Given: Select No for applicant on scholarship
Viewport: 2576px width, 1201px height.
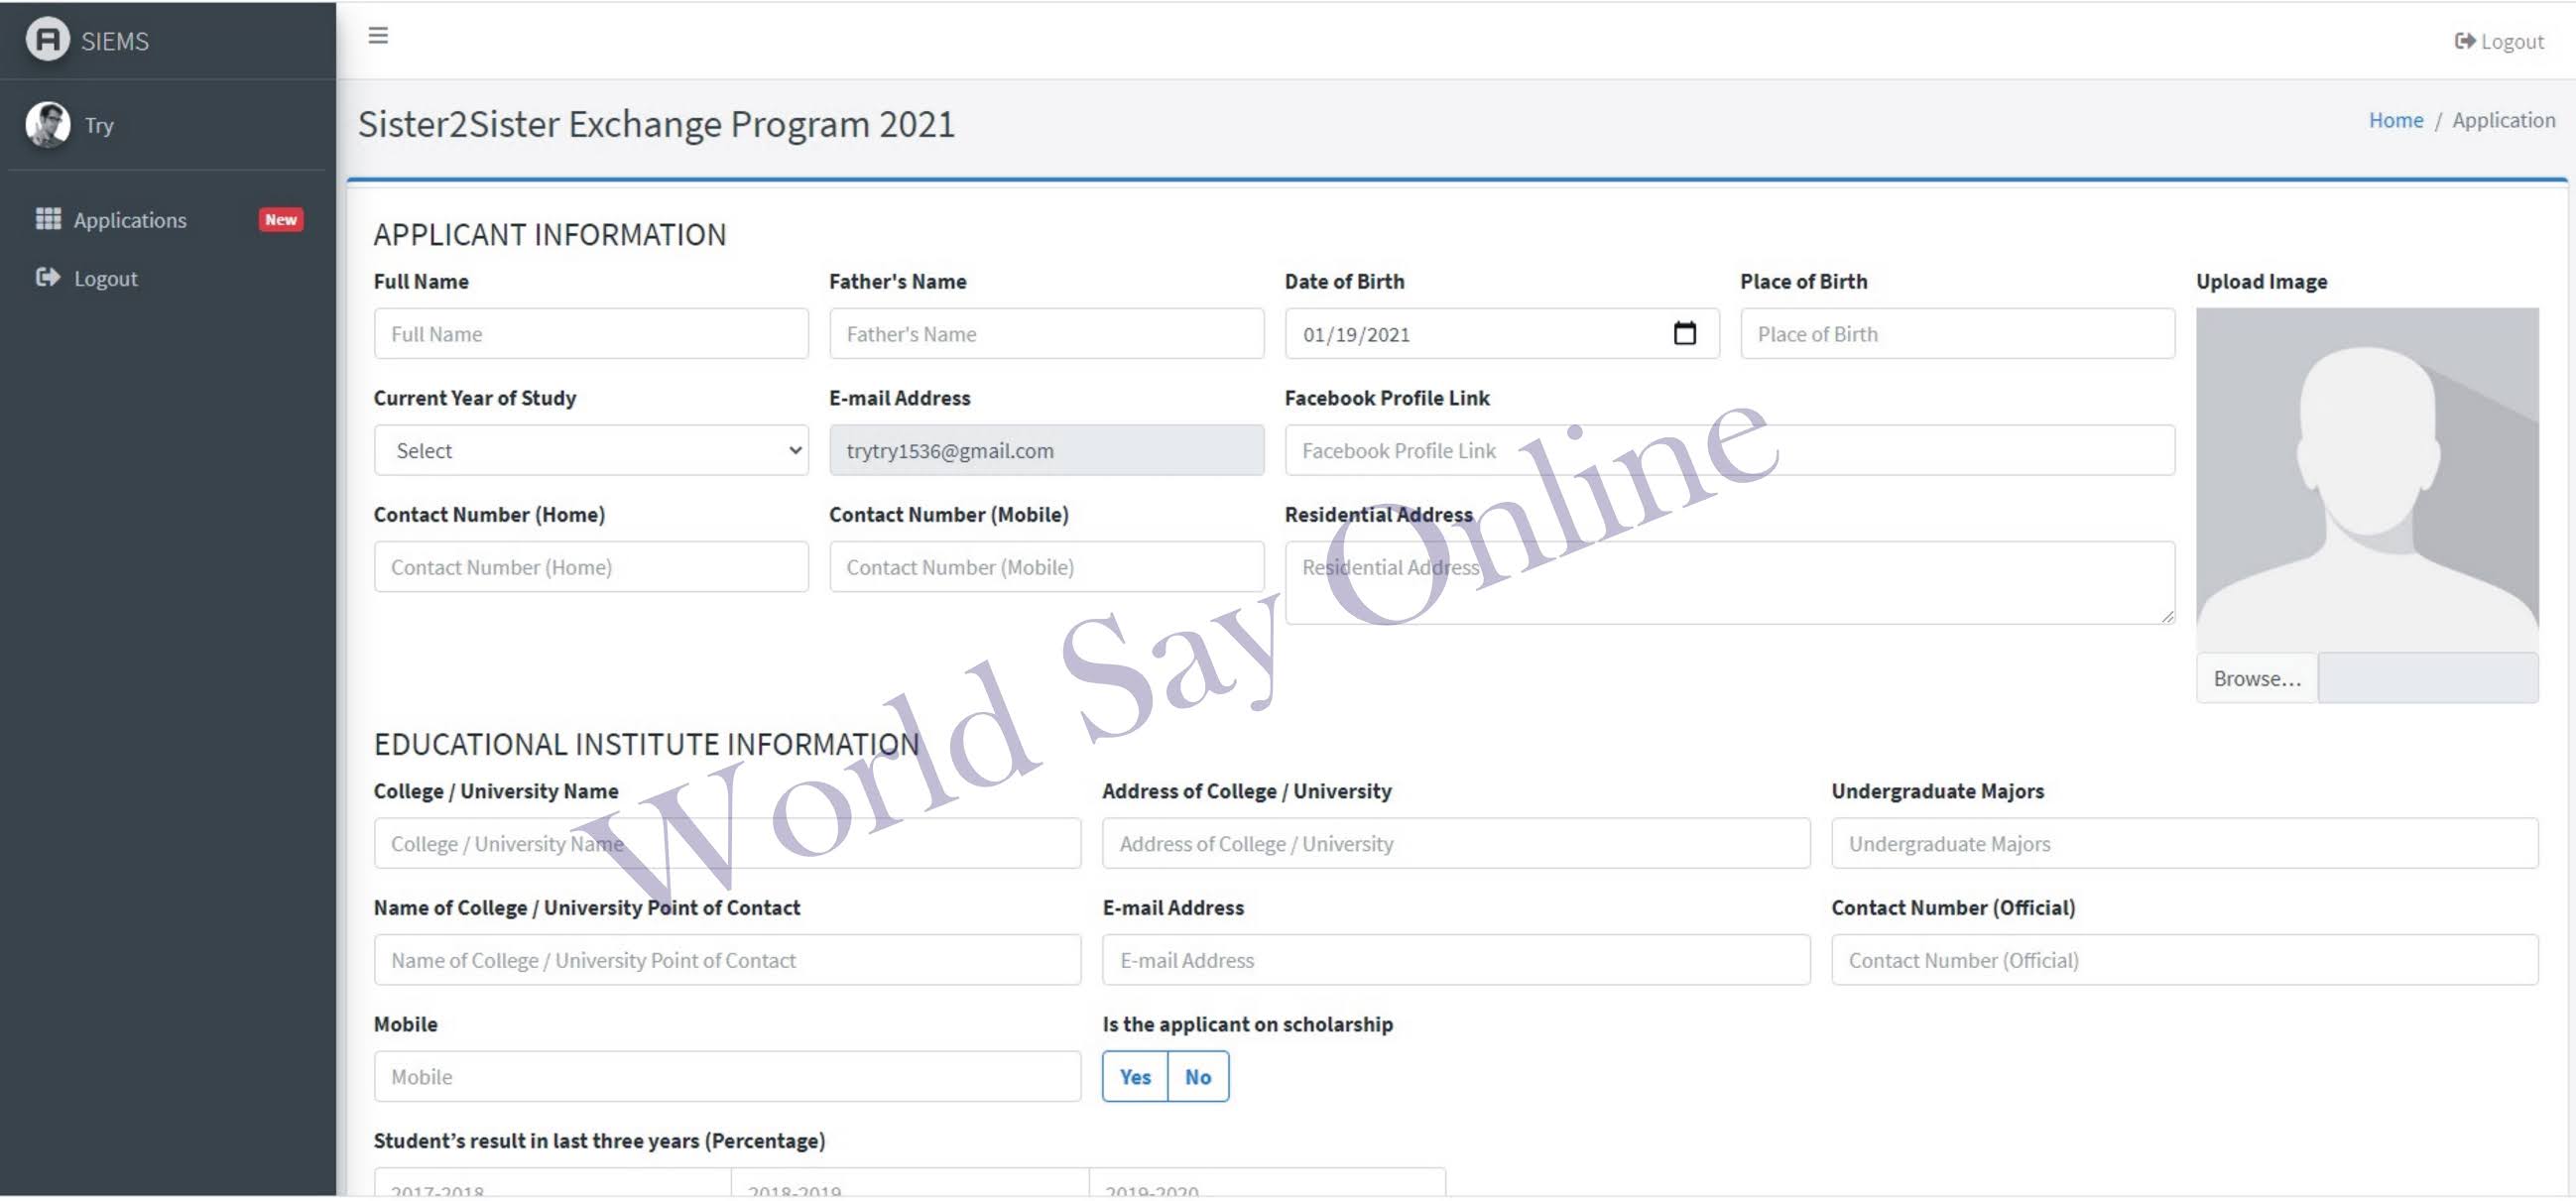Looking at the screenshot, I should point(1197,1078).
